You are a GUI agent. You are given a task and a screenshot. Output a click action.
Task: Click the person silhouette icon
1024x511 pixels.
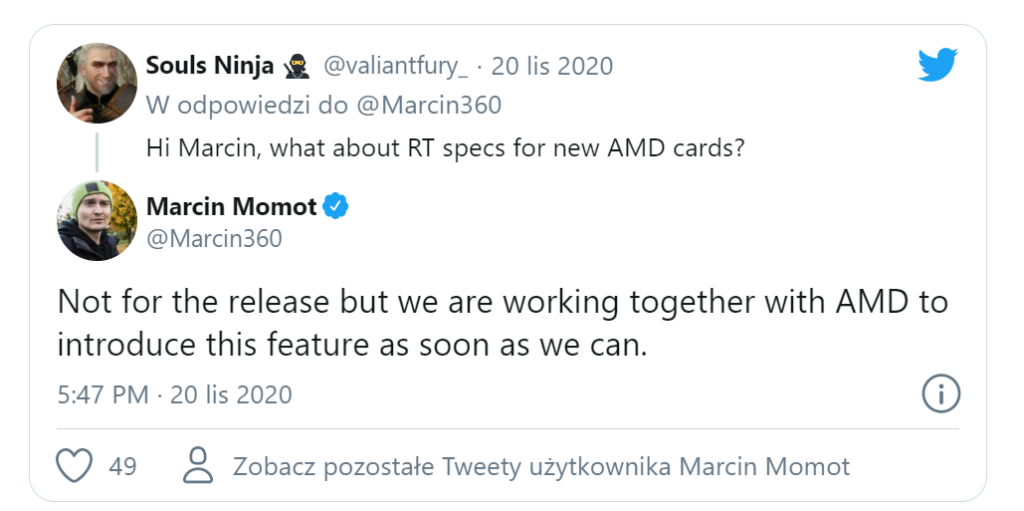199,465
